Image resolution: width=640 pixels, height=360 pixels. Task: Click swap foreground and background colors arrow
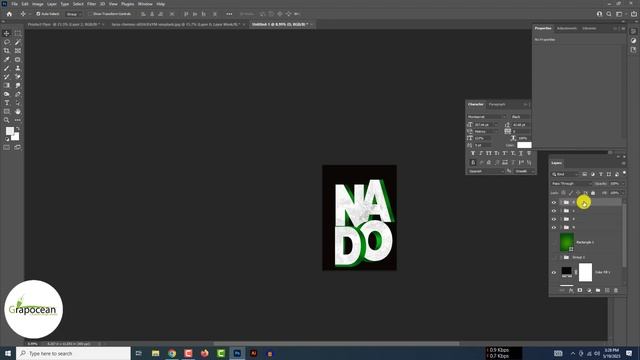point(18,129)
